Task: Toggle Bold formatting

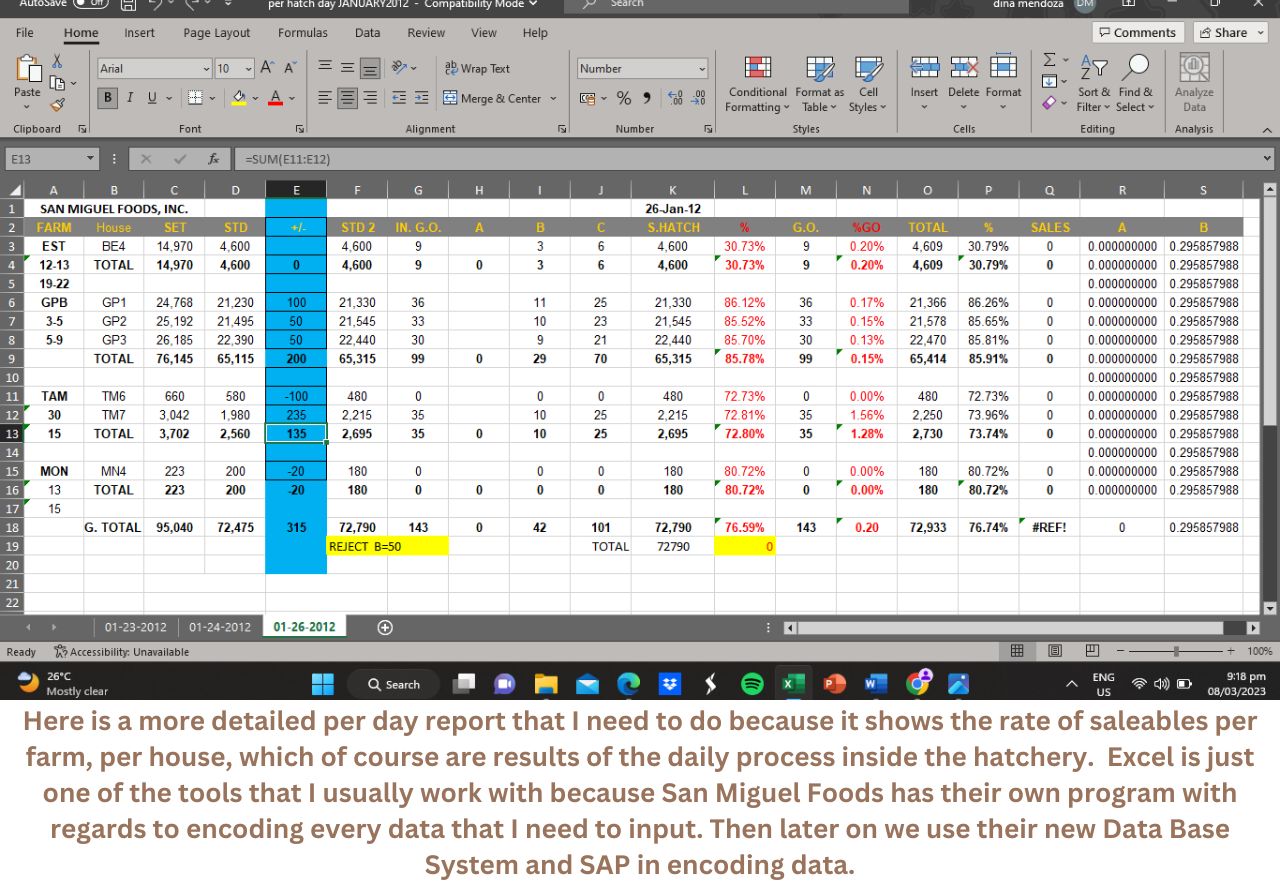Action: pos(108,98)
